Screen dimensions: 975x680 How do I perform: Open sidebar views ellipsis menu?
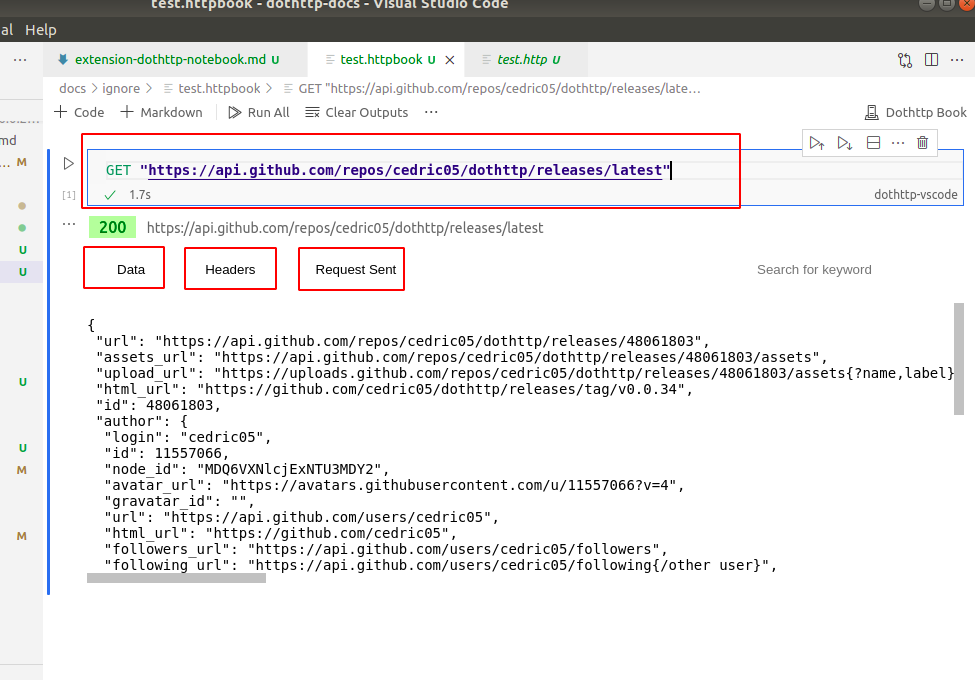[x=20, y=60]
